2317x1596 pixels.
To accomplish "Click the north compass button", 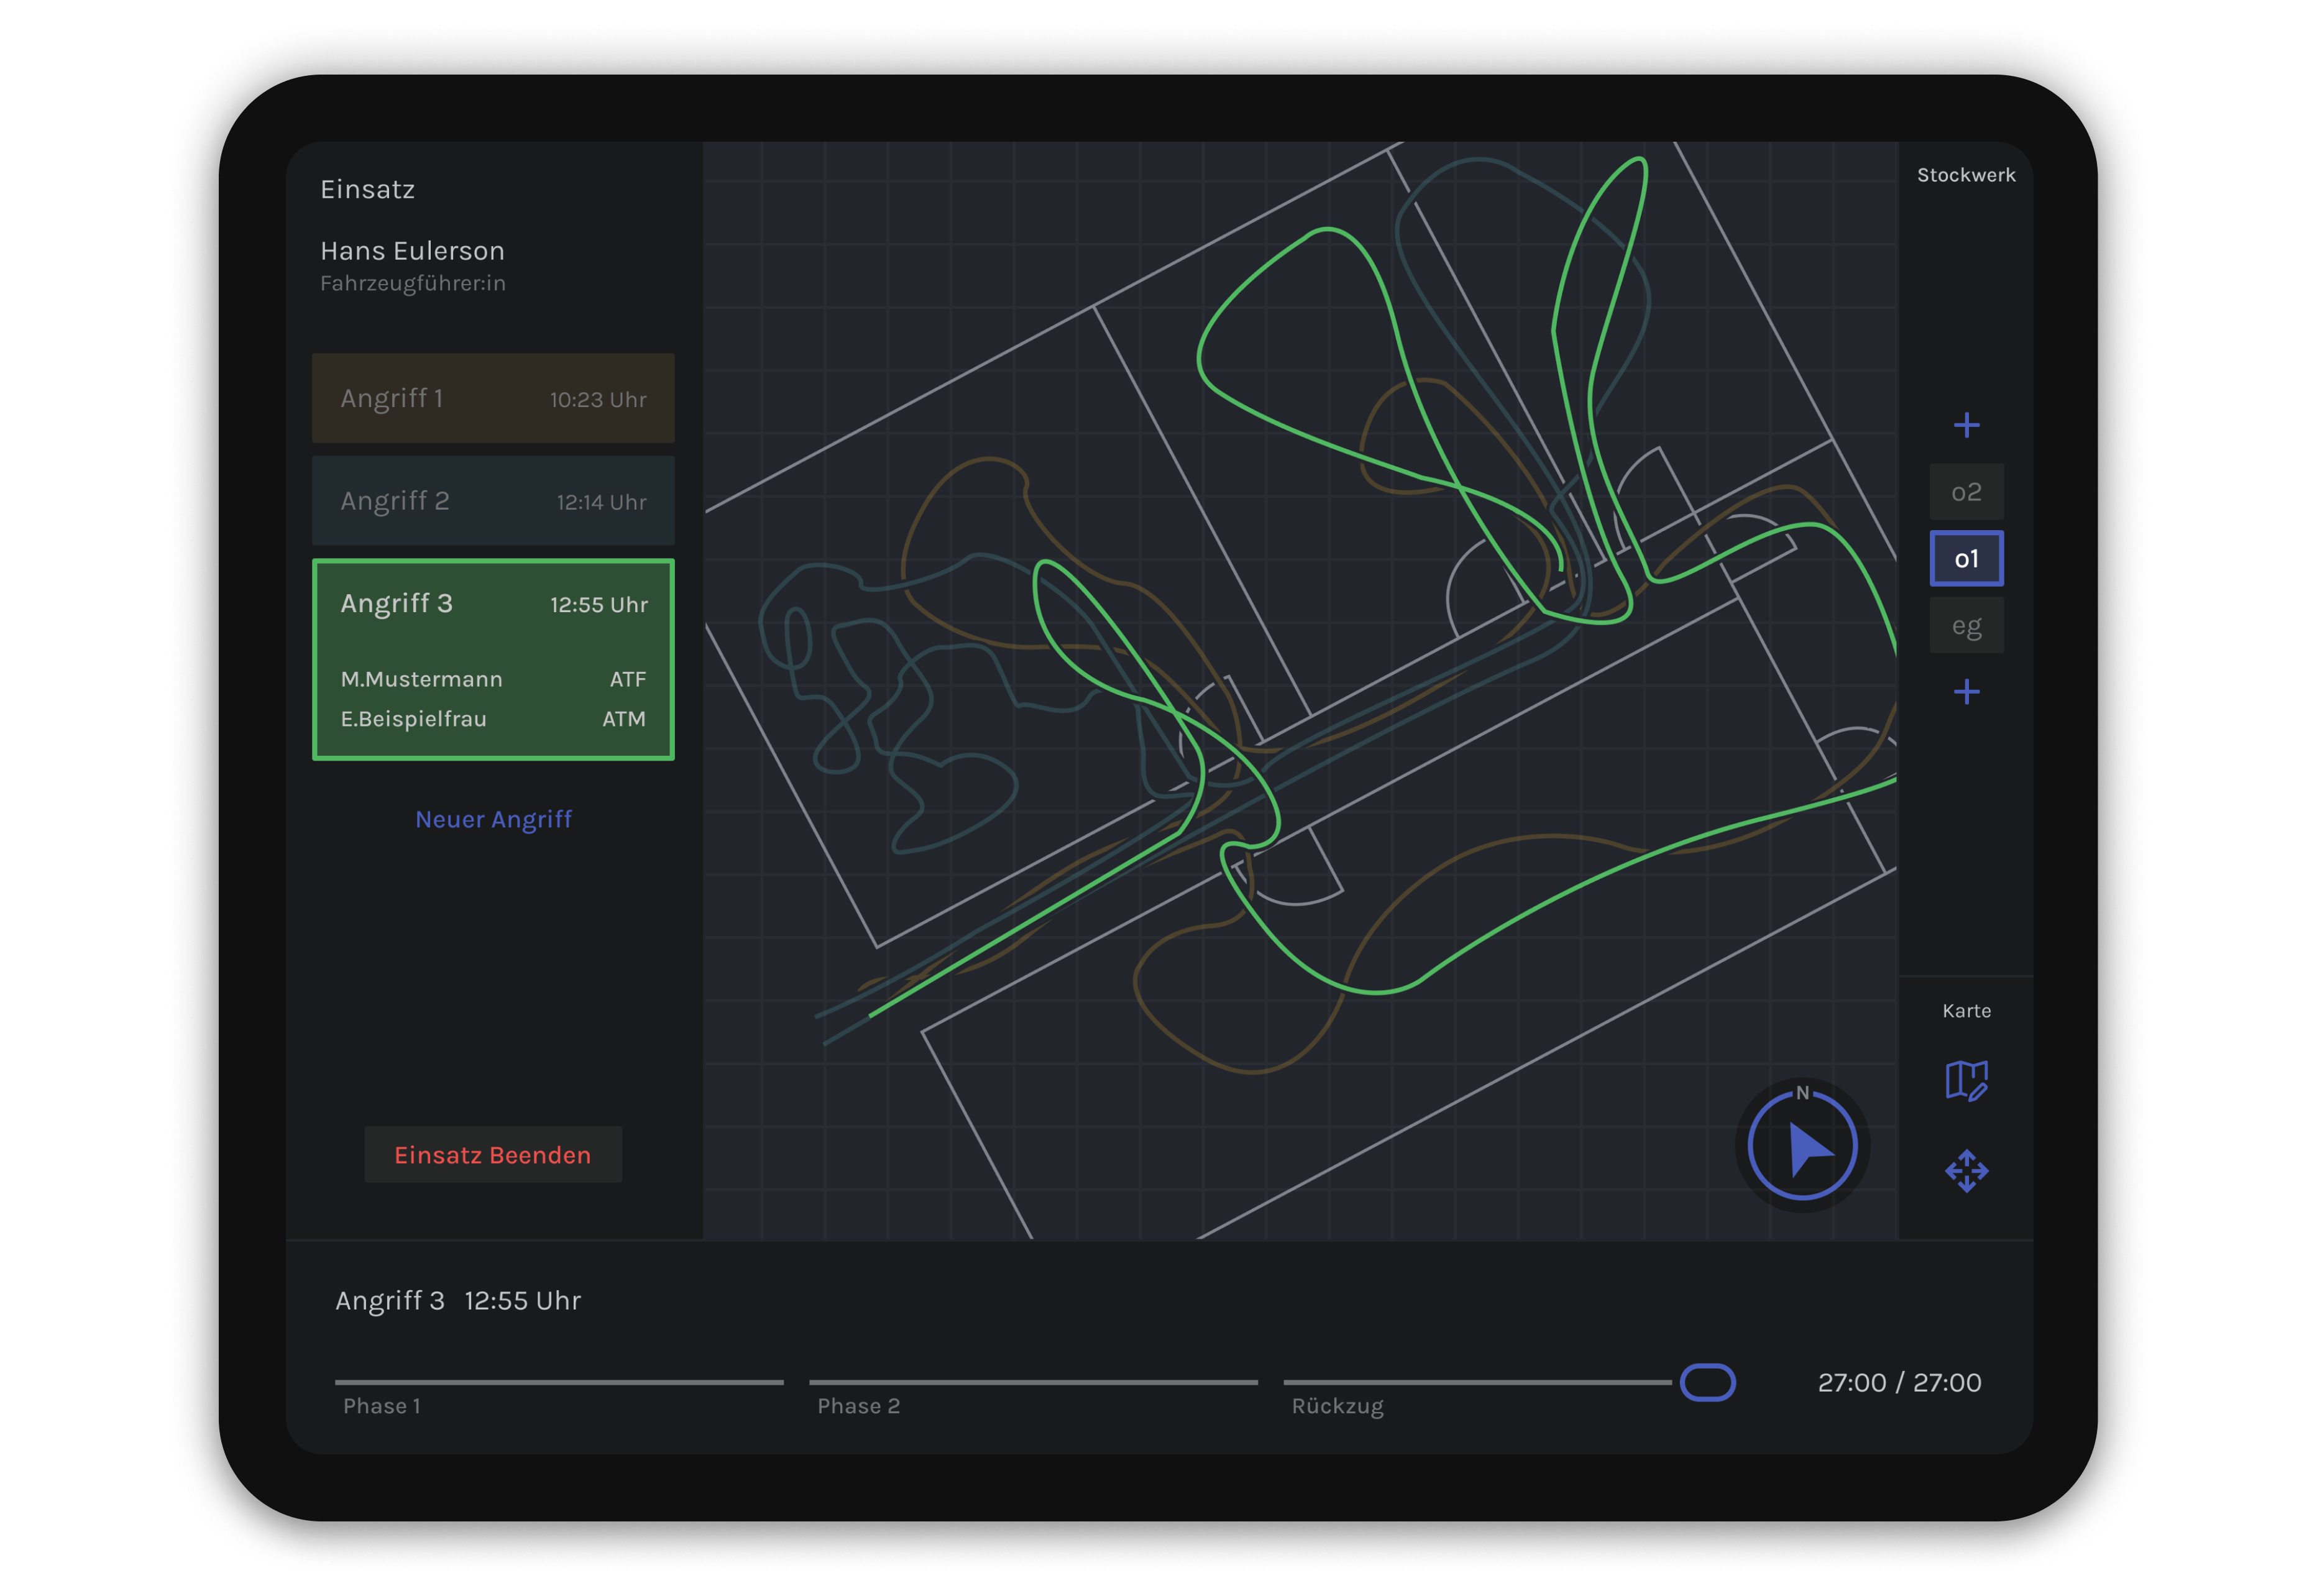I will point(1802,1146).
